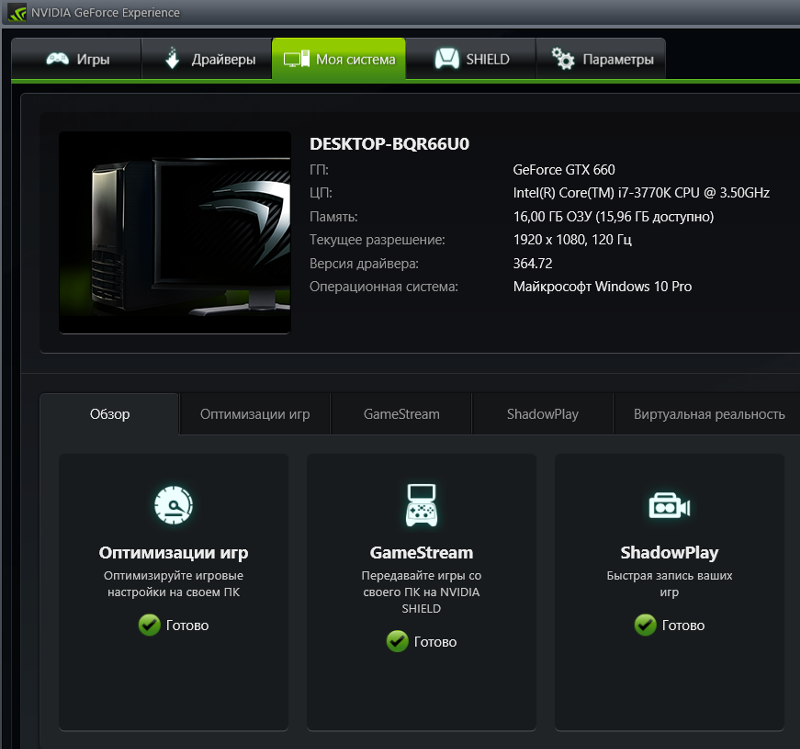Open the ShadowPlay sub-tab
The image size is (800, 749).
[543, 414]
